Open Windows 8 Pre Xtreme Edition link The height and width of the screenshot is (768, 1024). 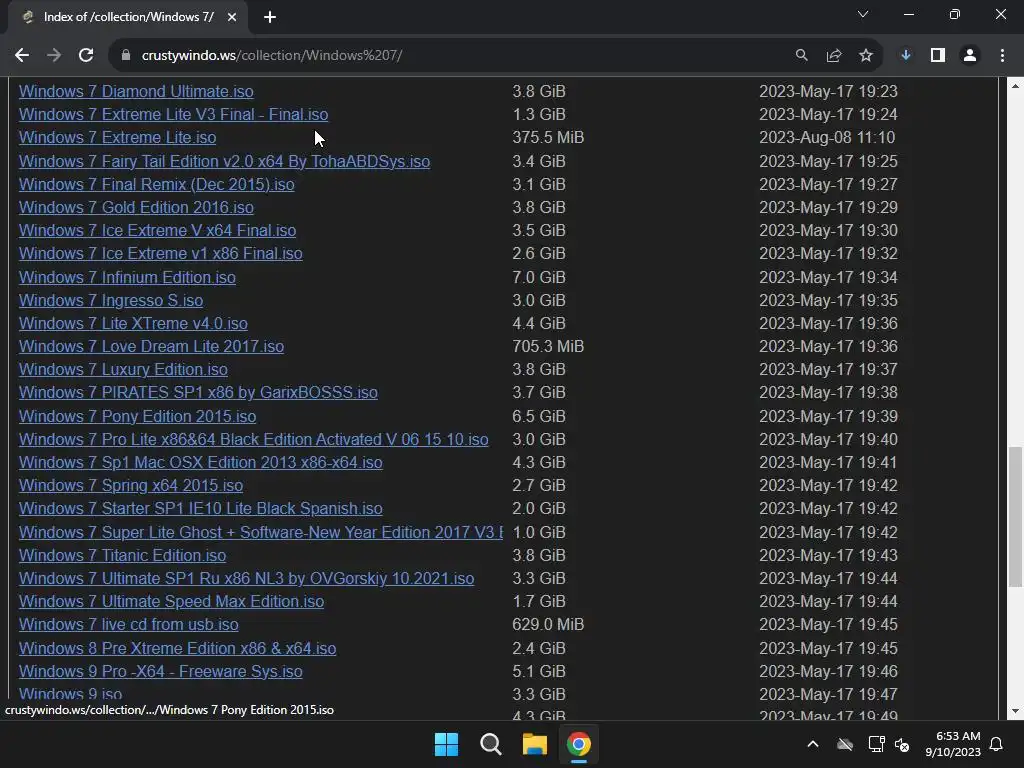(177, 648)
